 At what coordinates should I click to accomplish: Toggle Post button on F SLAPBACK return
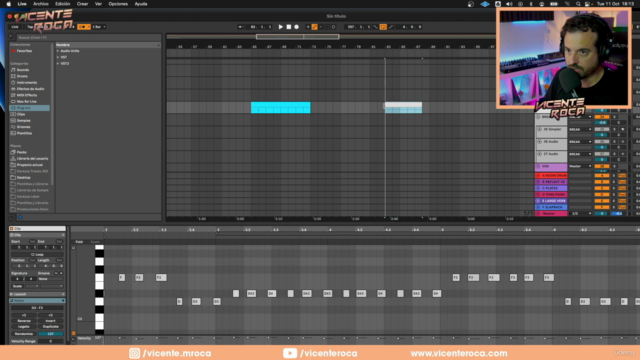[x=622, y=207]
